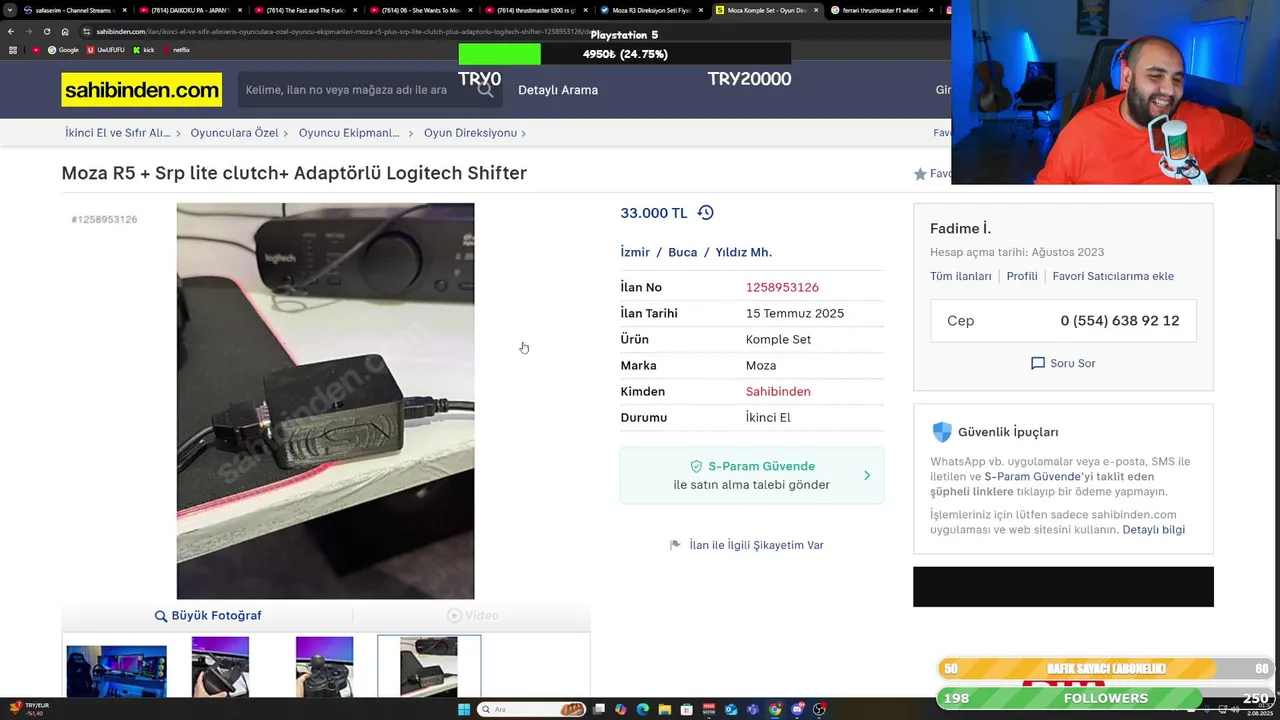Image resolution: width=1280 pixels, height=720 pixels.
Task: Open the tab search dropdown arrow
Action: (x=10, y=10)
